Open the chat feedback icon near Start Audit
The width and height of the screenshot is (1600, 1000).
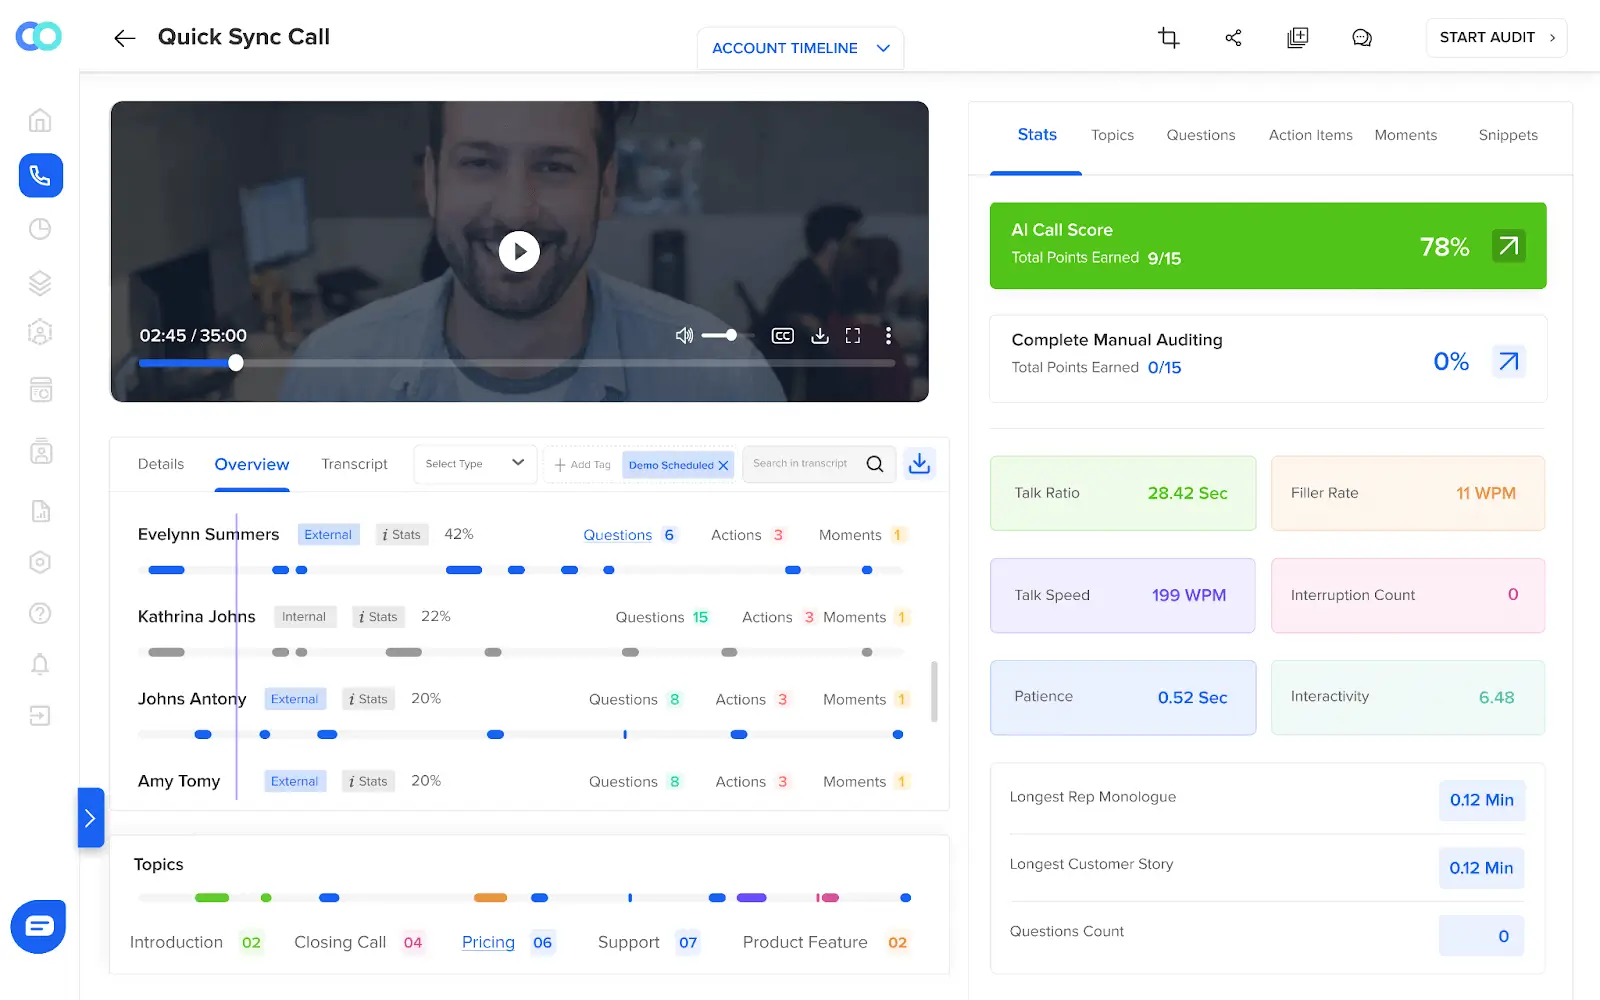click(x=1361, y=37)
